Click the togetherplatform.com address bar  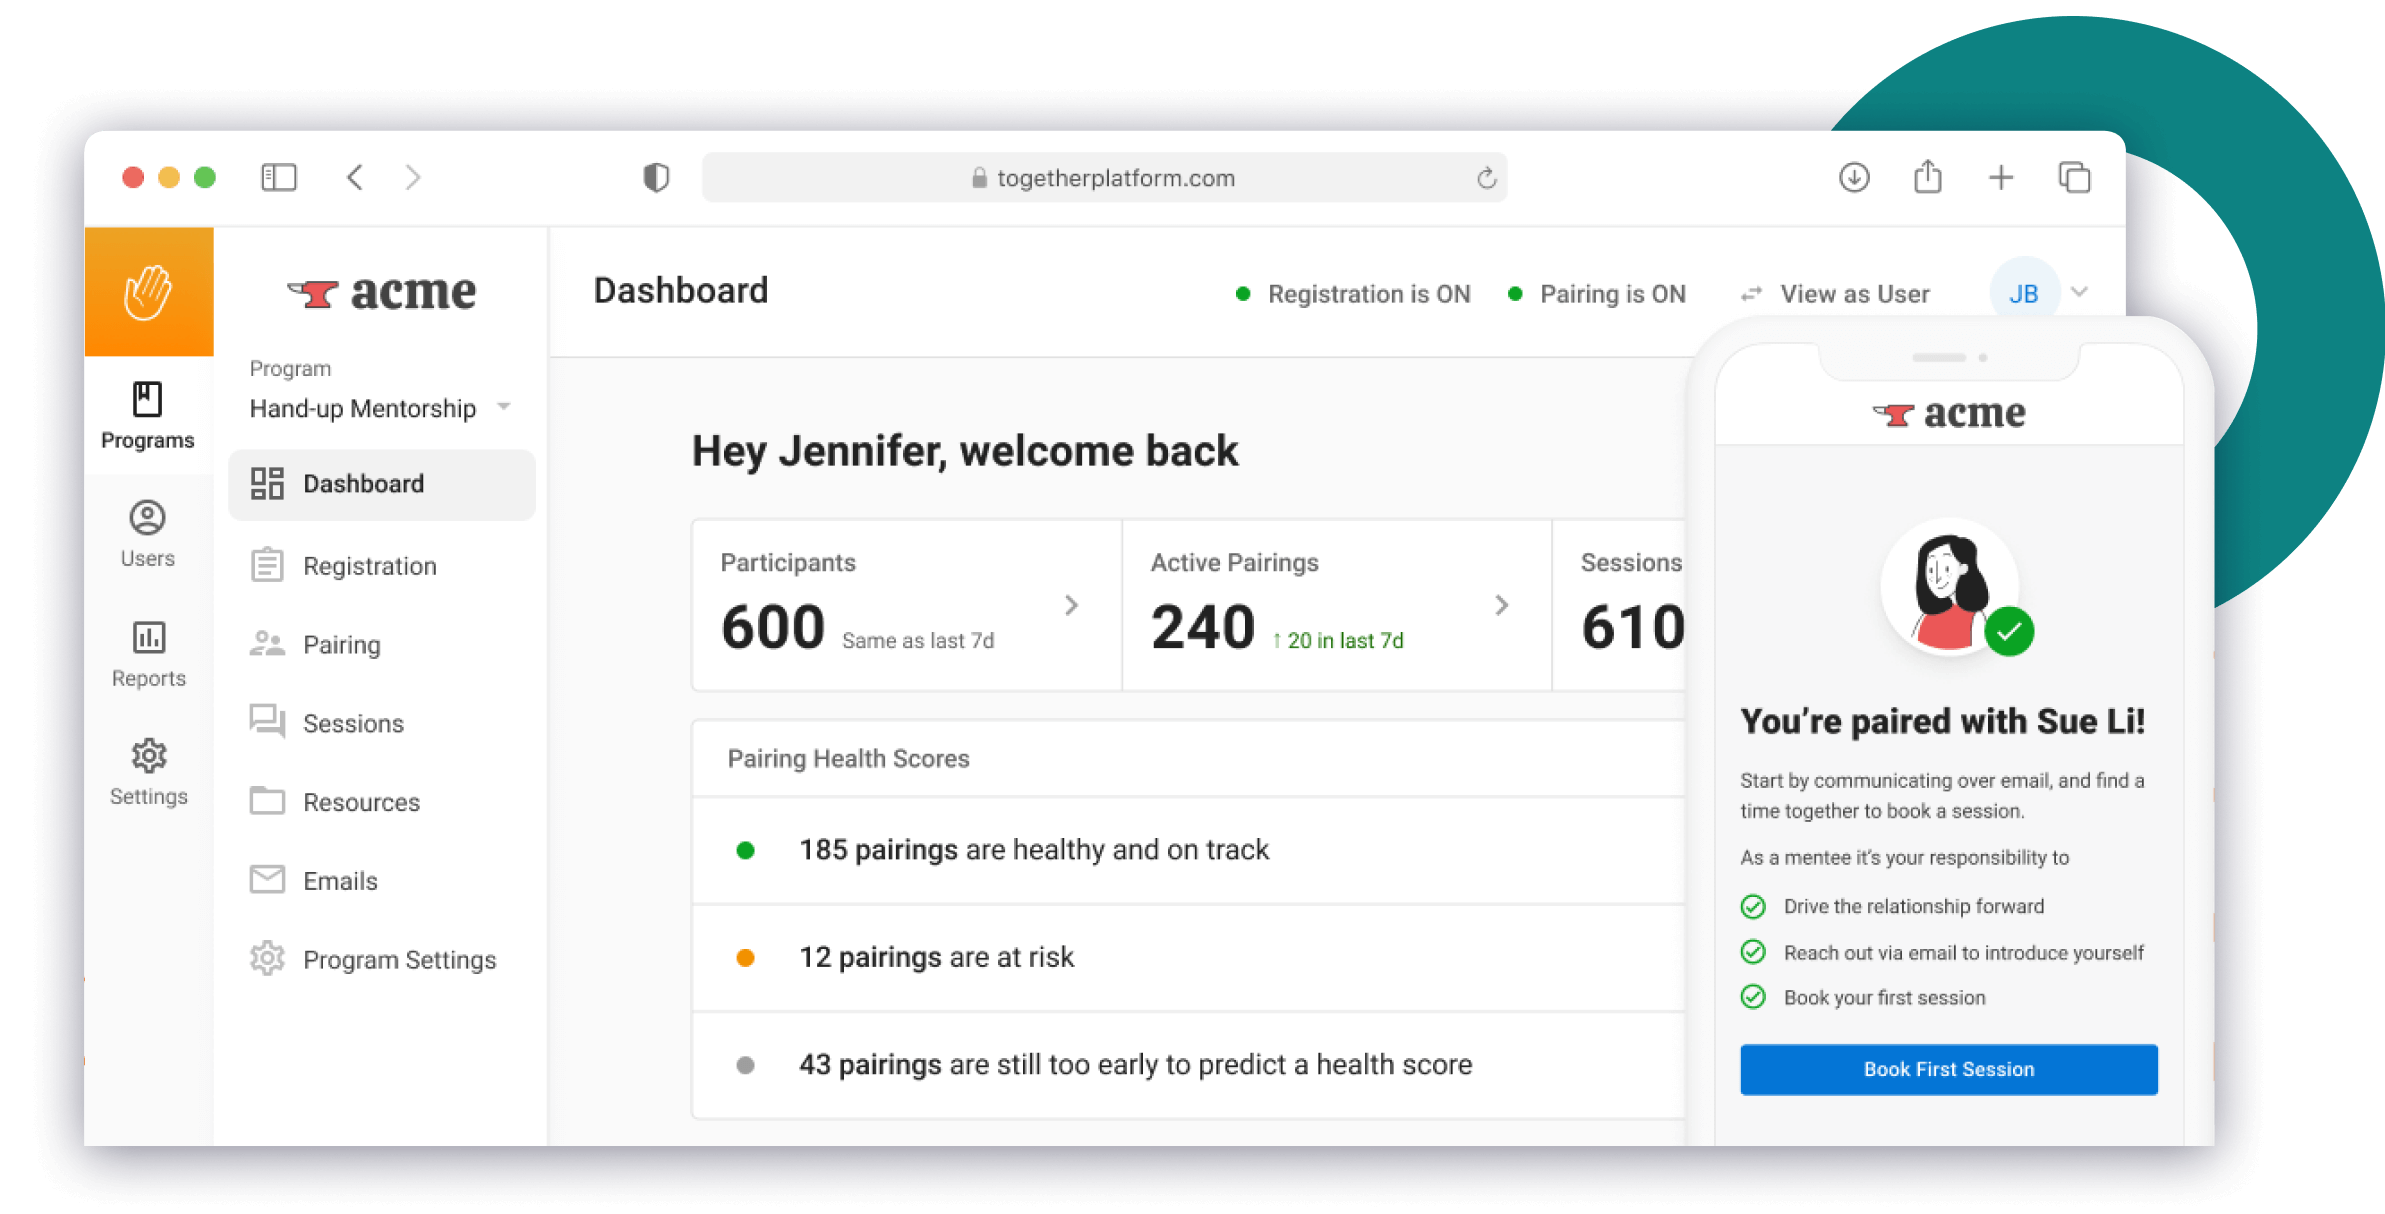(x=1104, y=178)
